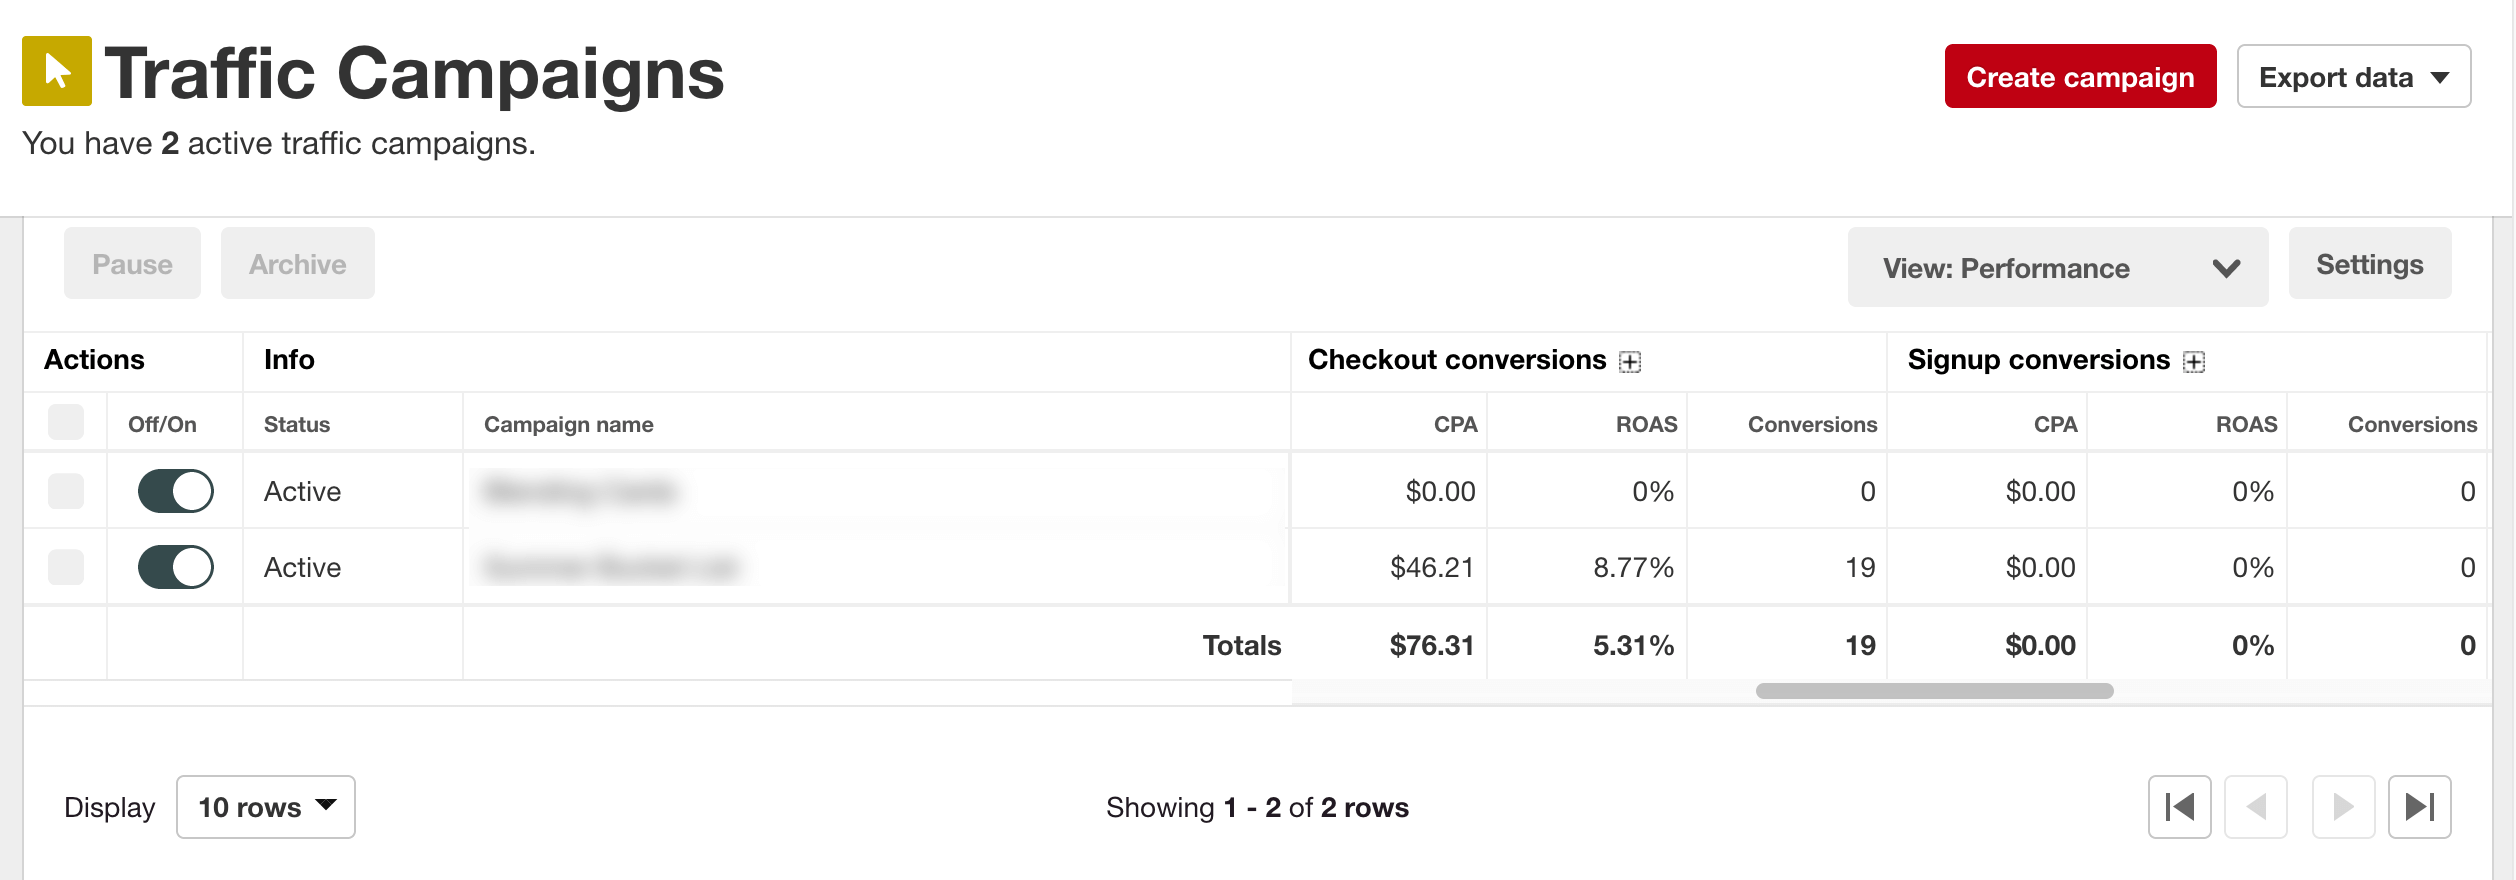Sort by the Status column header

(x=297, y=424)
